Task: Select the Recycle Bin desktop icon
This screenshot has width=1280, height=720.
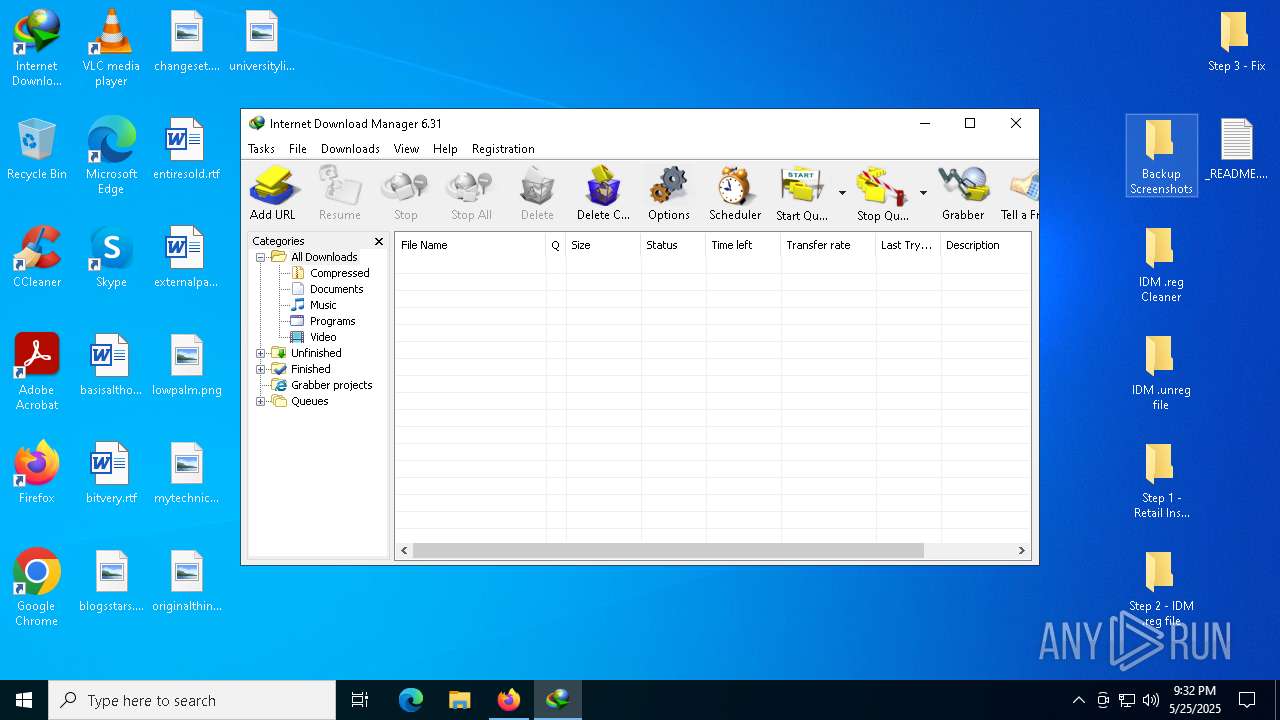Action: 37,150
